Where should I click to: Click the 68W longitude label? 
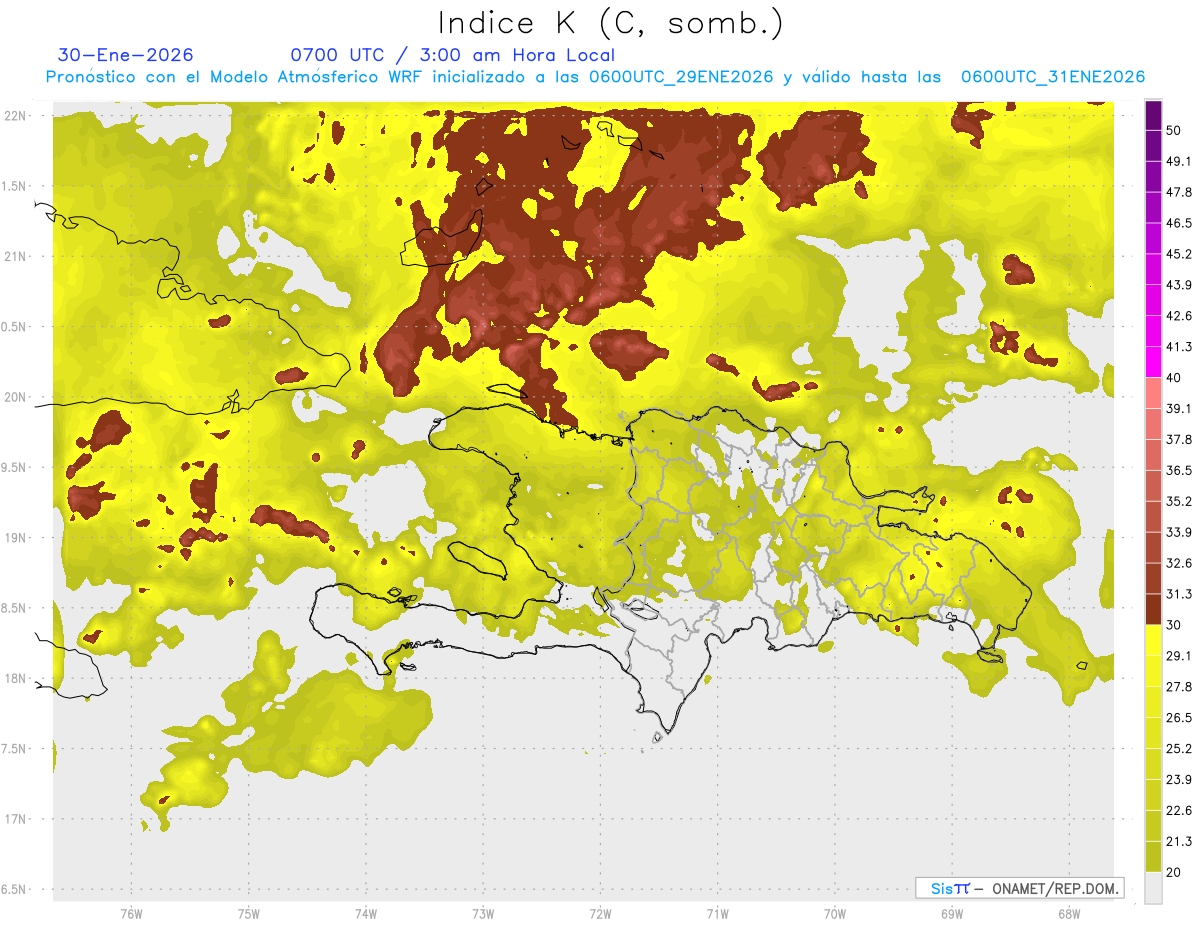(x=1069, y=914)
